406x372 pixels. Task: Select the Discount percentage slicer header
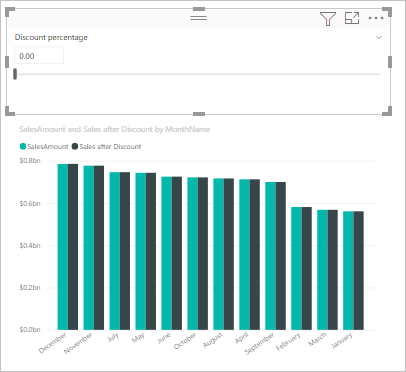point(51,37)
